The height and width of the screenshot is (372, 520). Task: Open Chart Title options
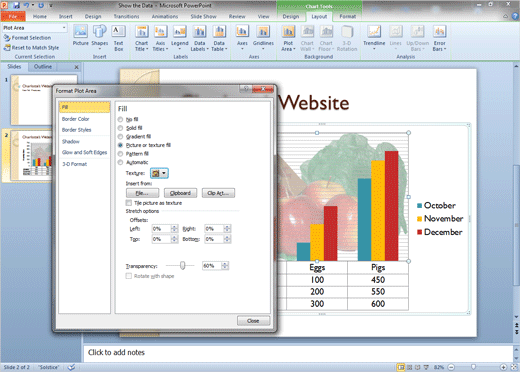point(142,38)
